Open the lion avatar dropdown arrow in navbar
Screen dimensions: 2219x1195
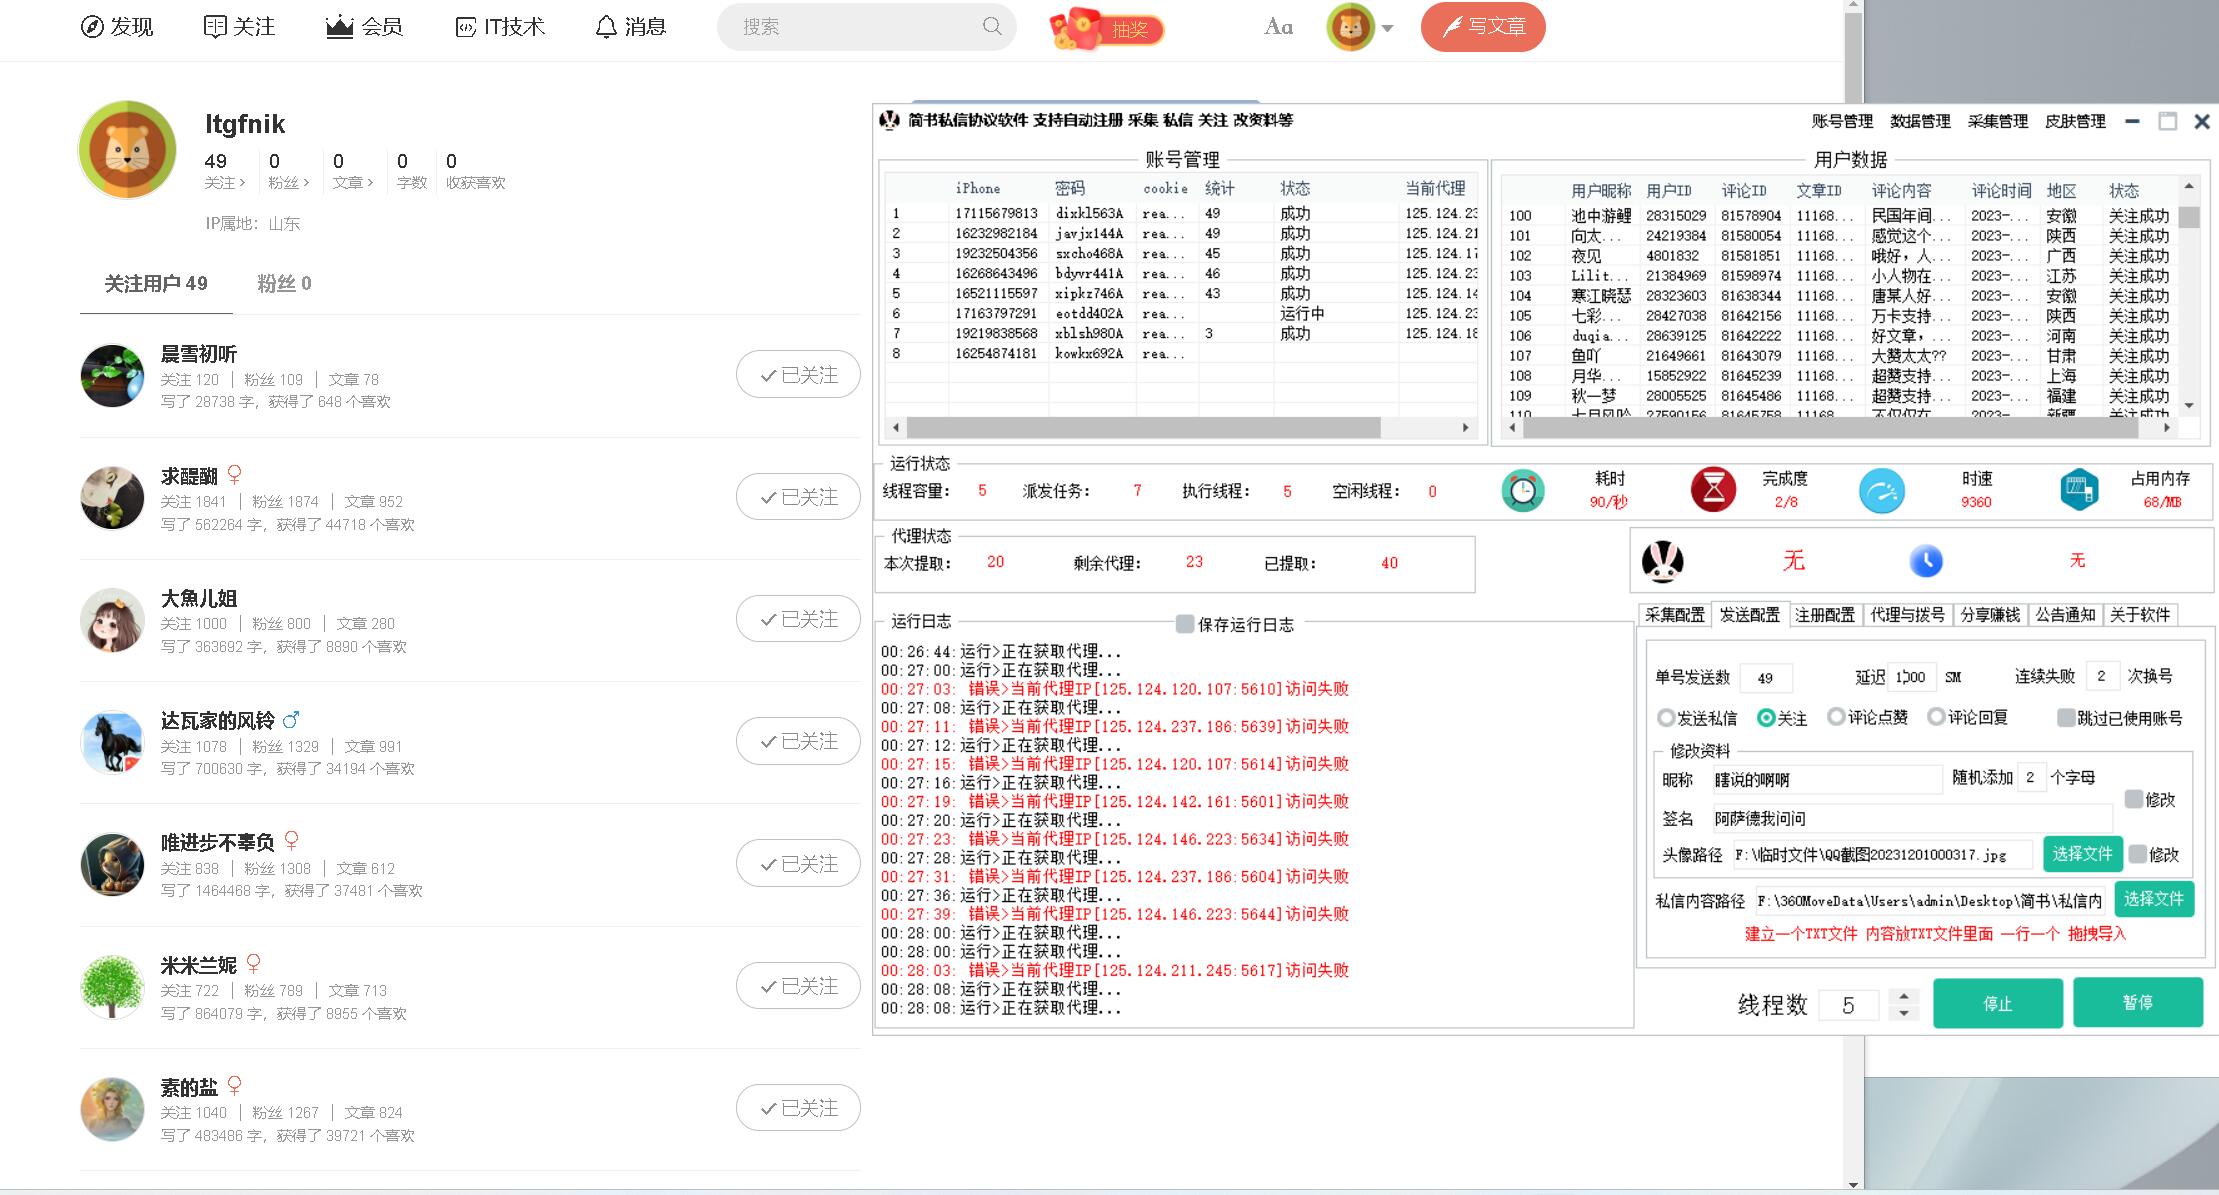(1388, 29)
